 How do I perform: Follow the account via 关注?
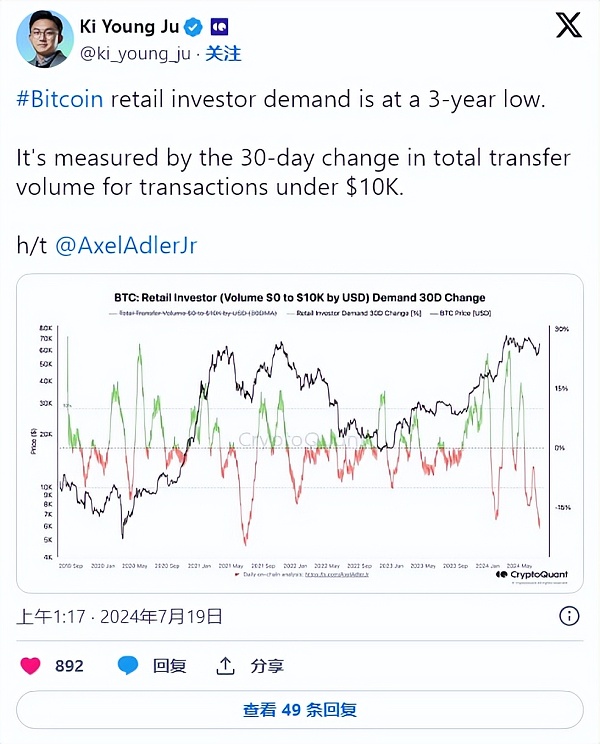click(x=223, y=53)
